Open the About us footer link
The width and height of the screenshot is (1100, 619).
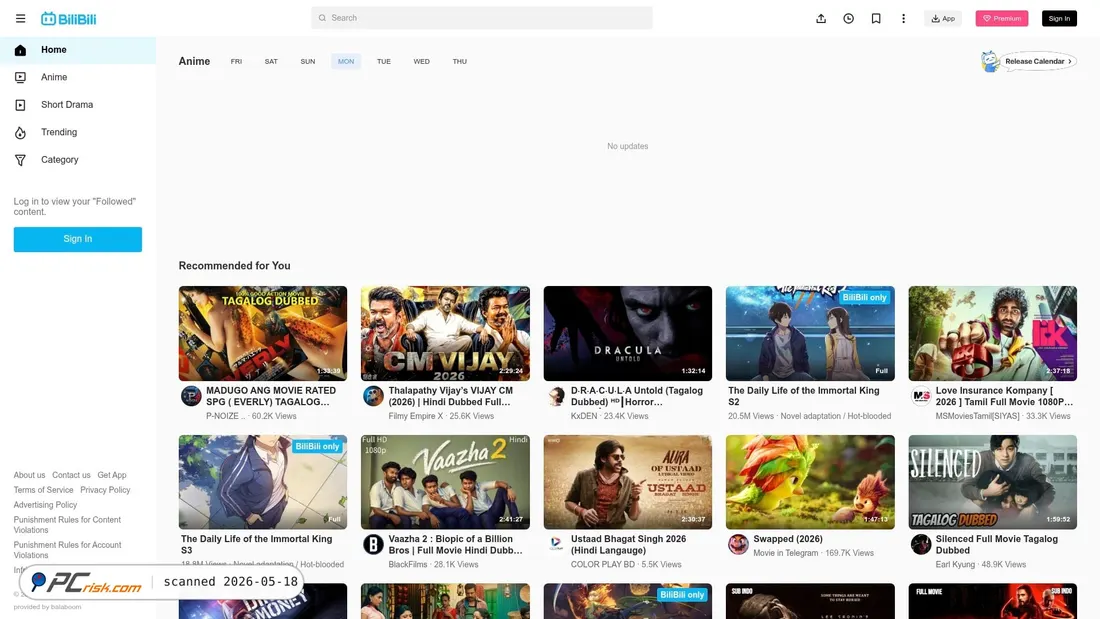point(29,475)
